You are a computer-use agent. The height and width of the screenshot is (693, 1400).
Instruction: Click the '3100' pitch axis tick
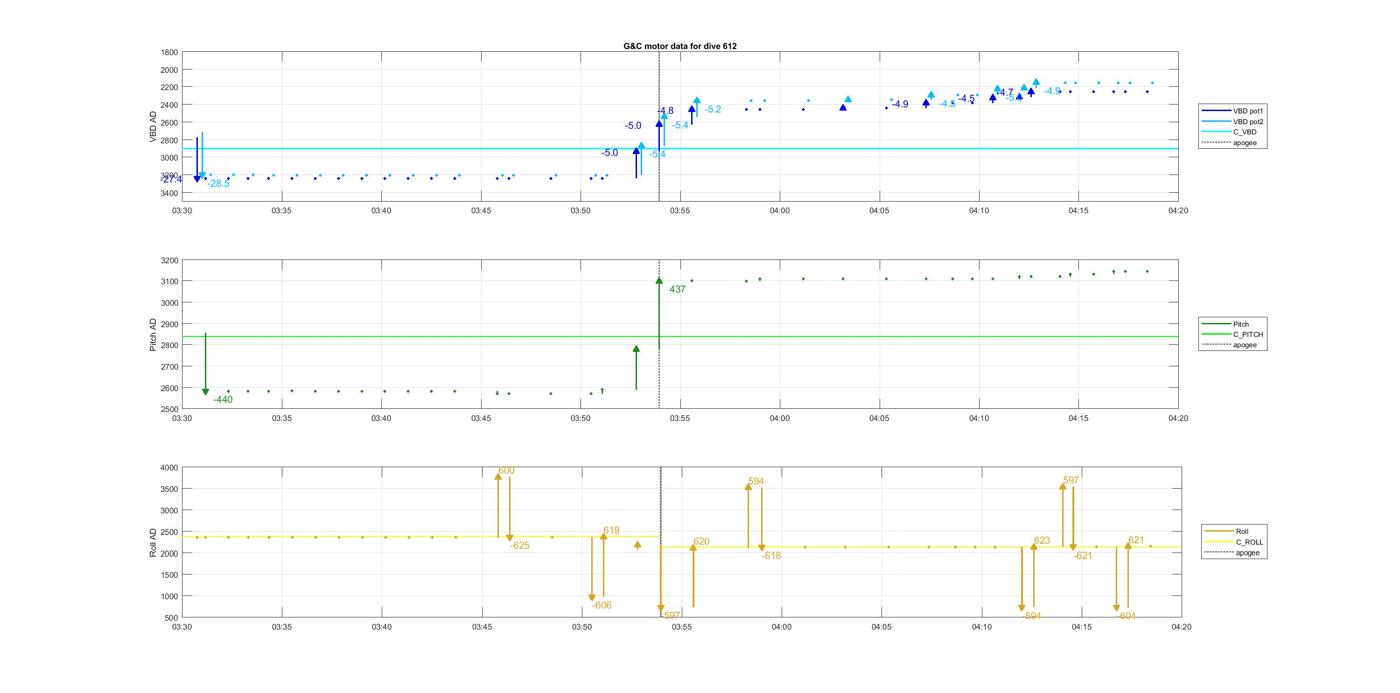169,282
